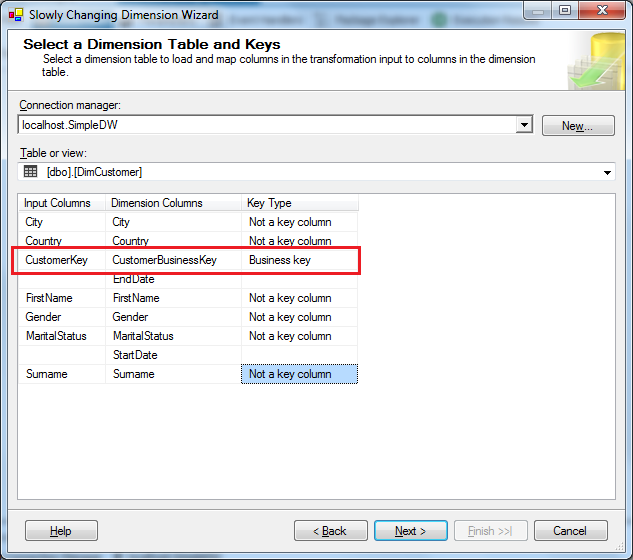Click the Cancel button
Screen dimensions: 633x560
point(570,531)
